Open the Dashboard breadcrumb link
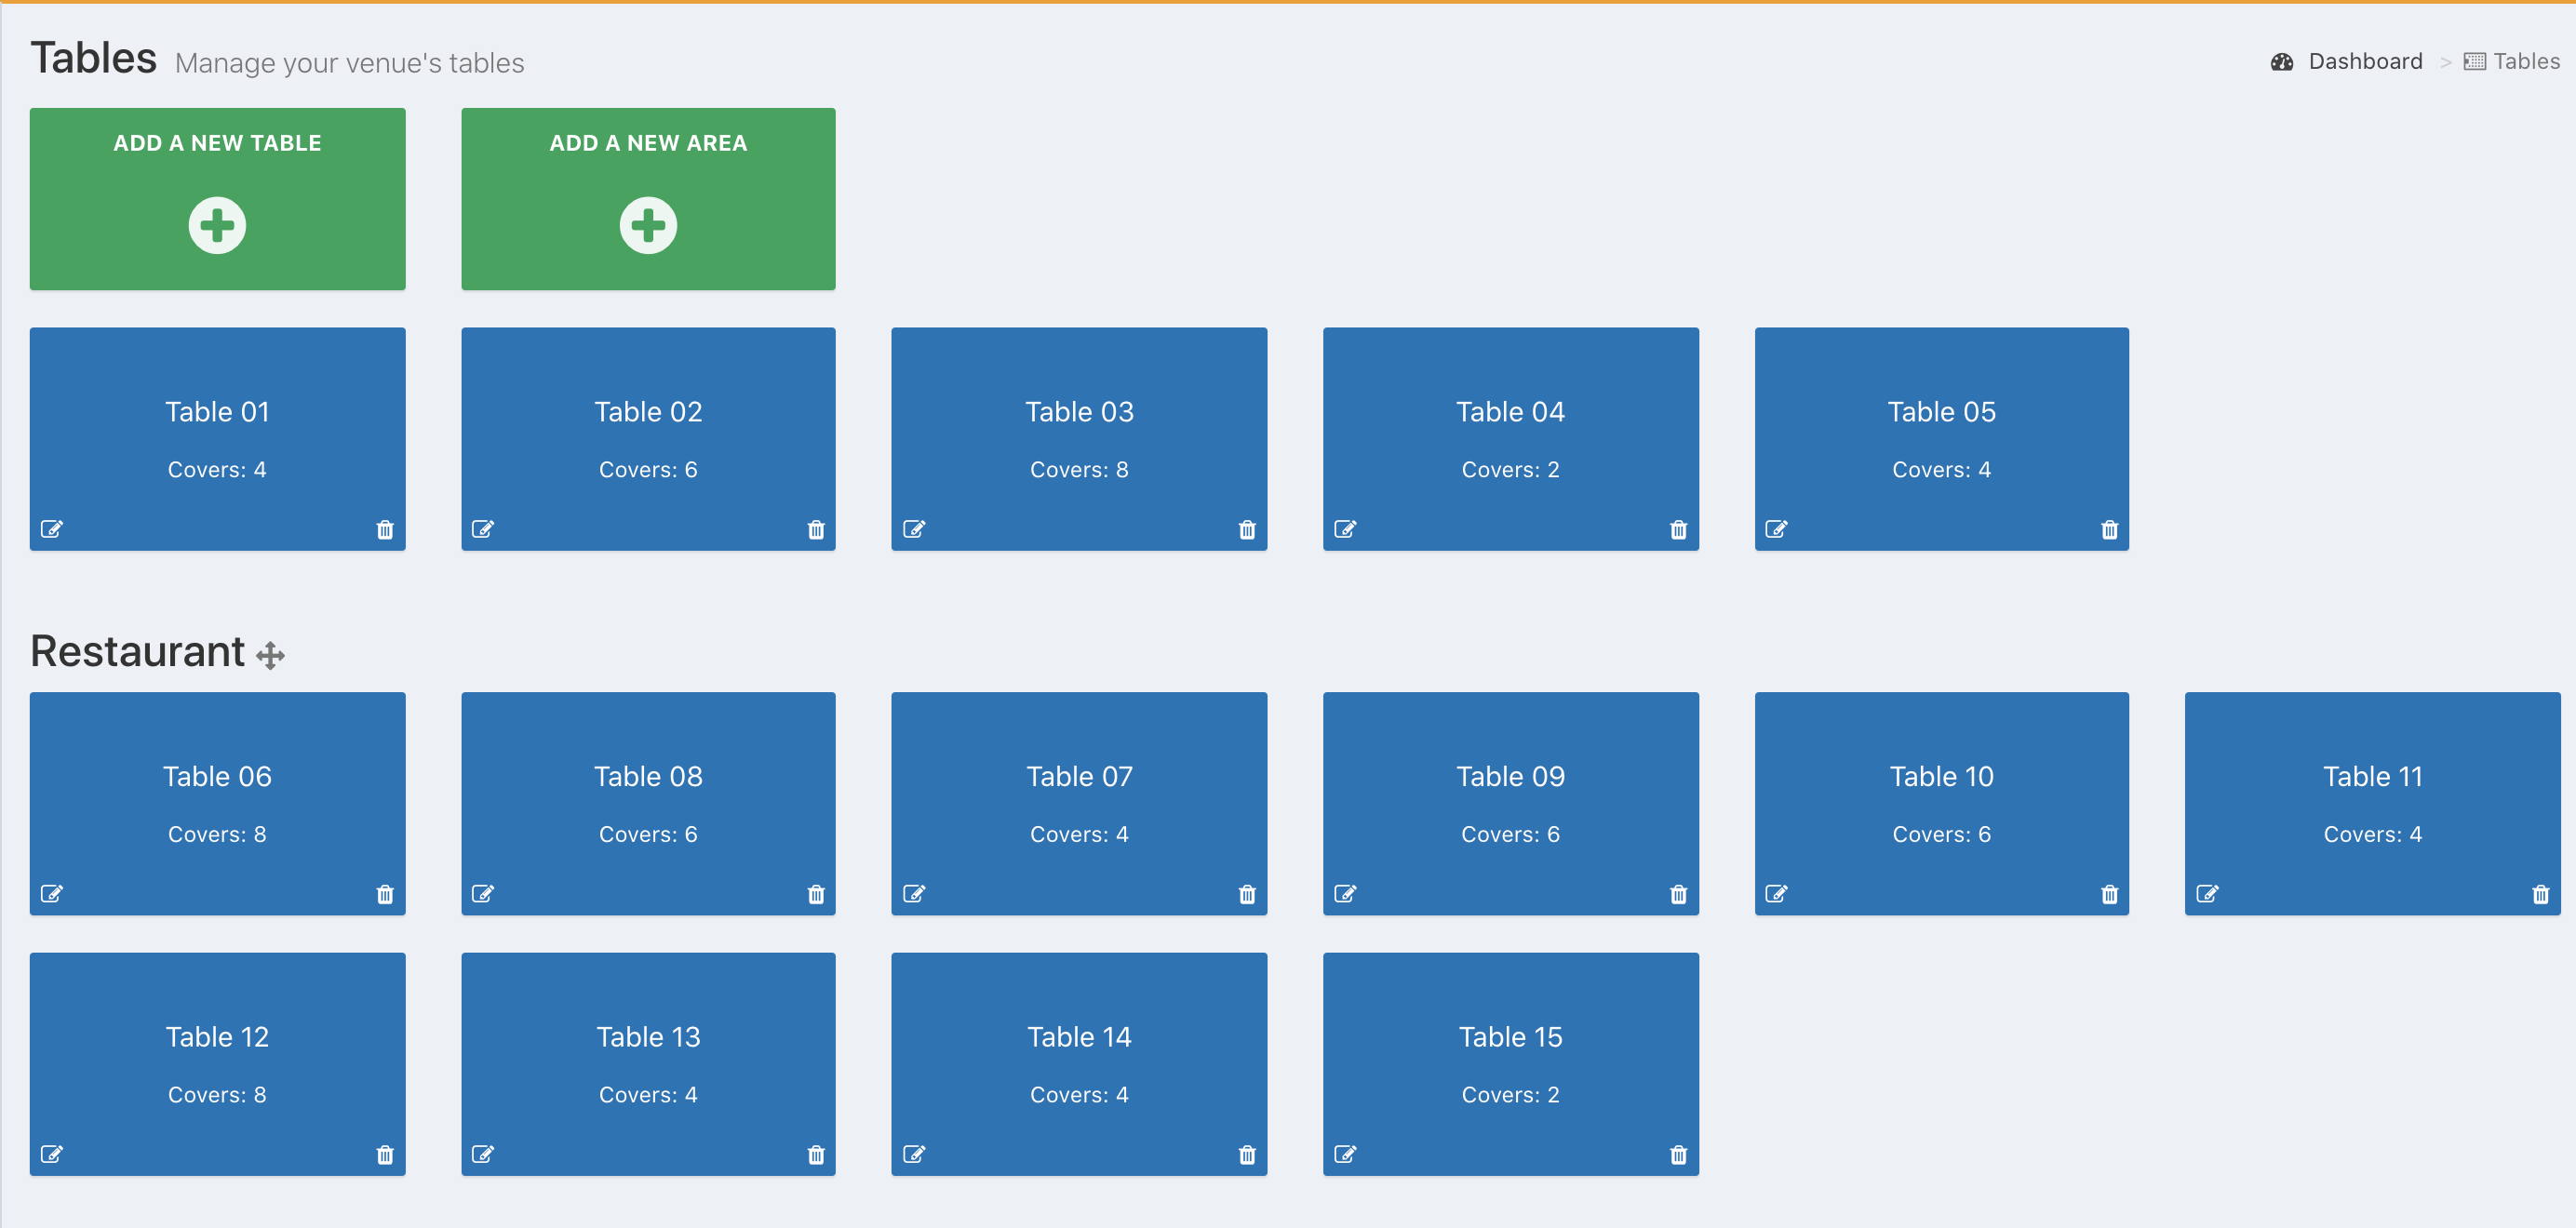Image resolution: width=2576 pixels, height=1228 pixels. (x=2364, y=62)
